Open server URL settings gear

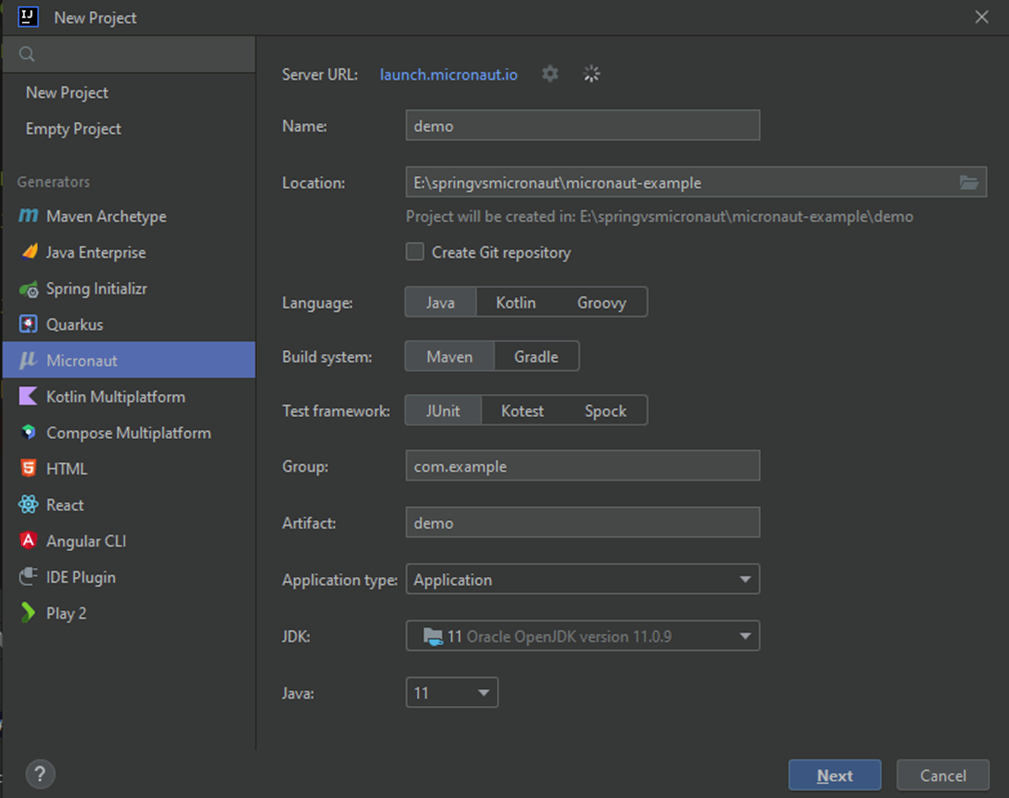tap(550, 74)
